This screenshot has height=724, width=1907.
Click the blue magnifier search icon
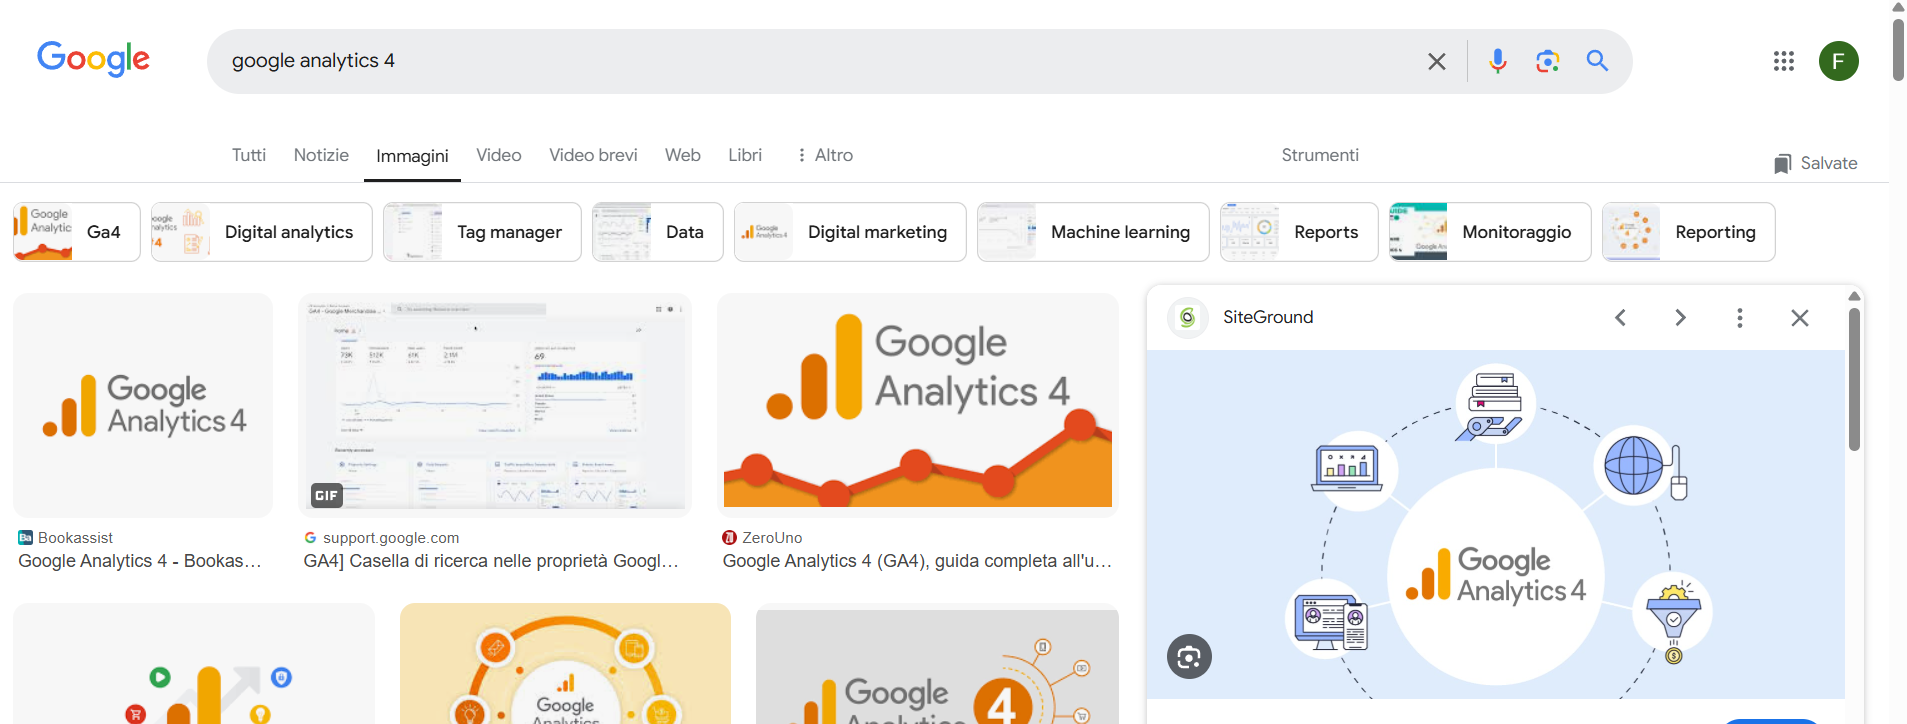(1597, 61)
